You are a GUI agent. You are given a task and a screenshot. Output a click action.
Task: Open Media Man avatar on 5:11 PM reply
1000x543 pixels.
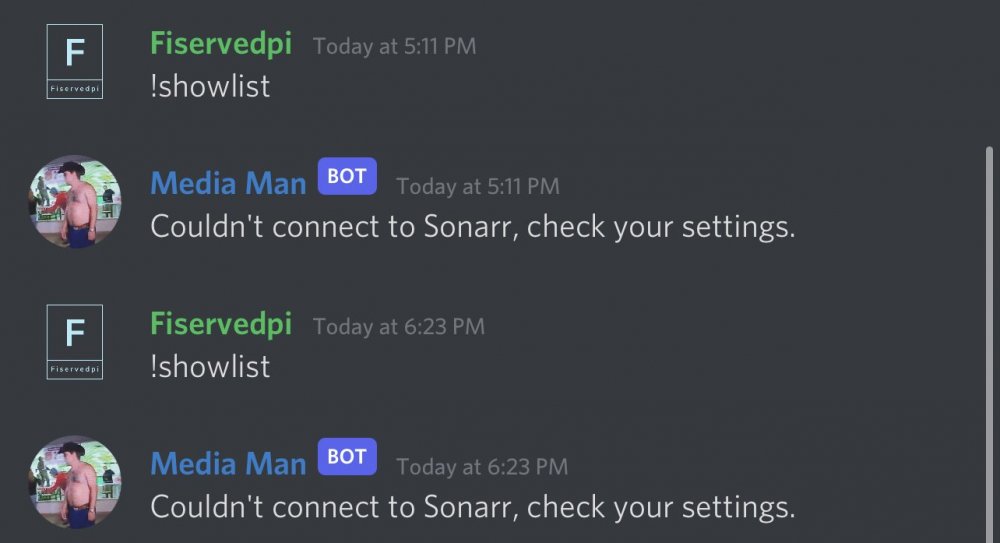pos(75,202)
